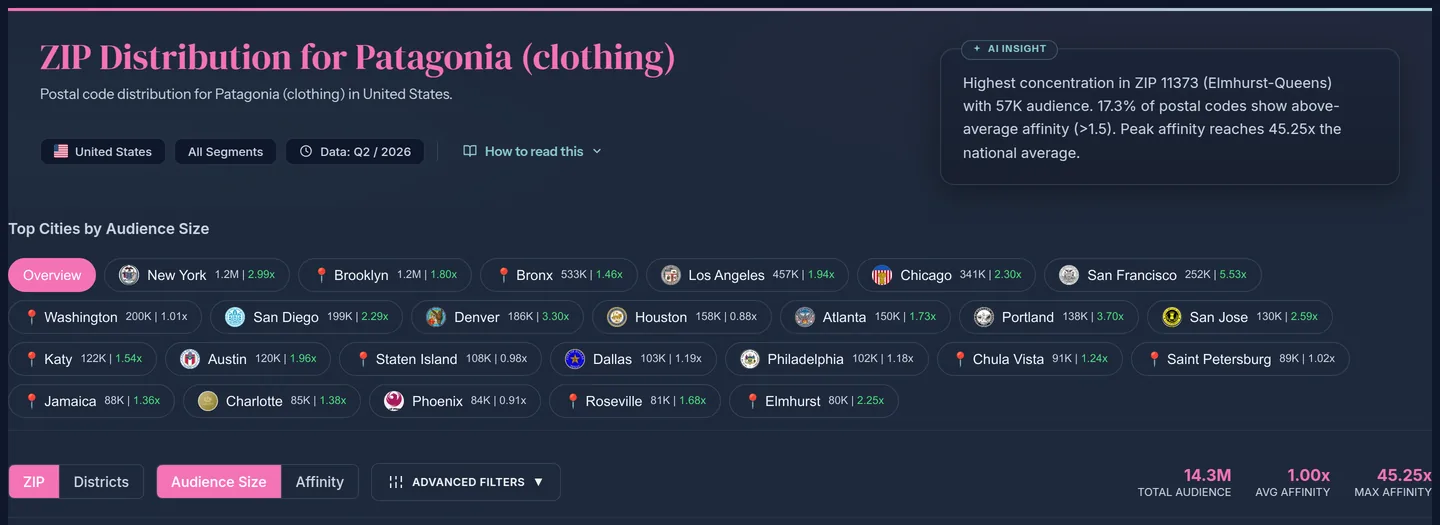Click the San Diego seal icon
The image size is (1440, 525).
235,317
